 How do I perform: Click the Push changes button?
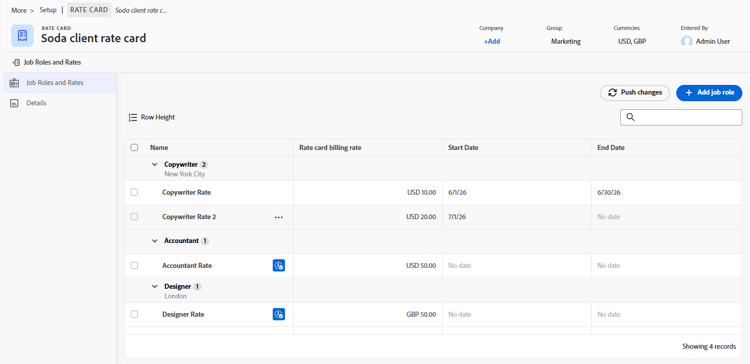coord(635,93)
